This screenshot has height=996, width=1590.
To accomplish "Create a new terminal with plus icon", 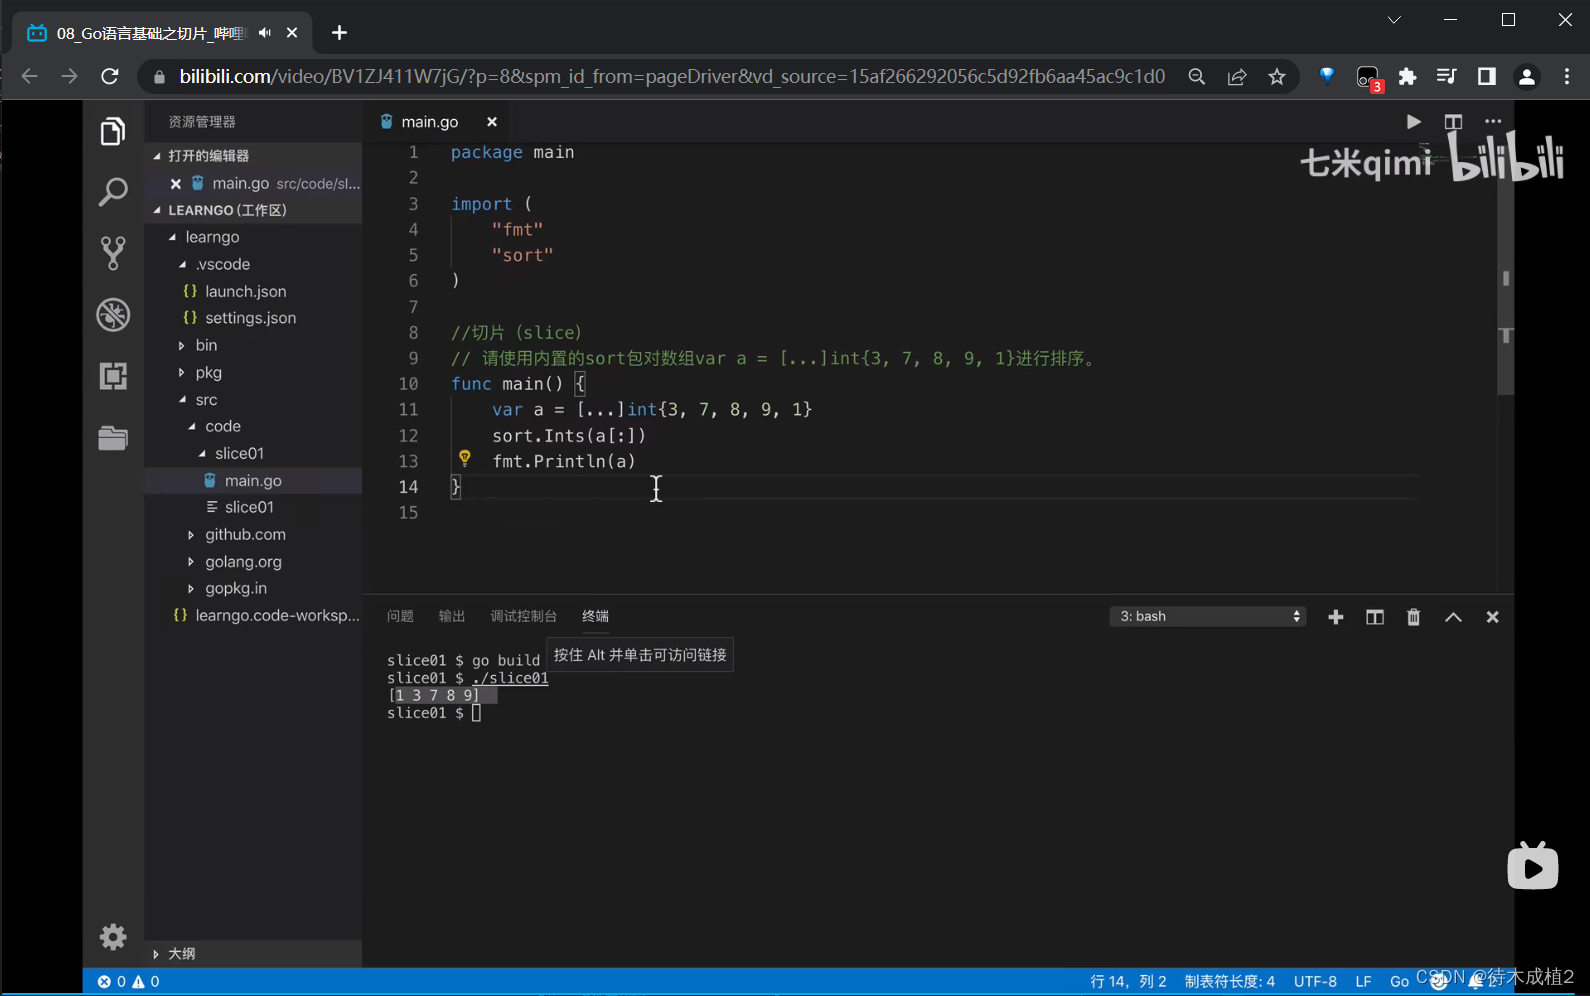I will click(x=1335, y=617).
